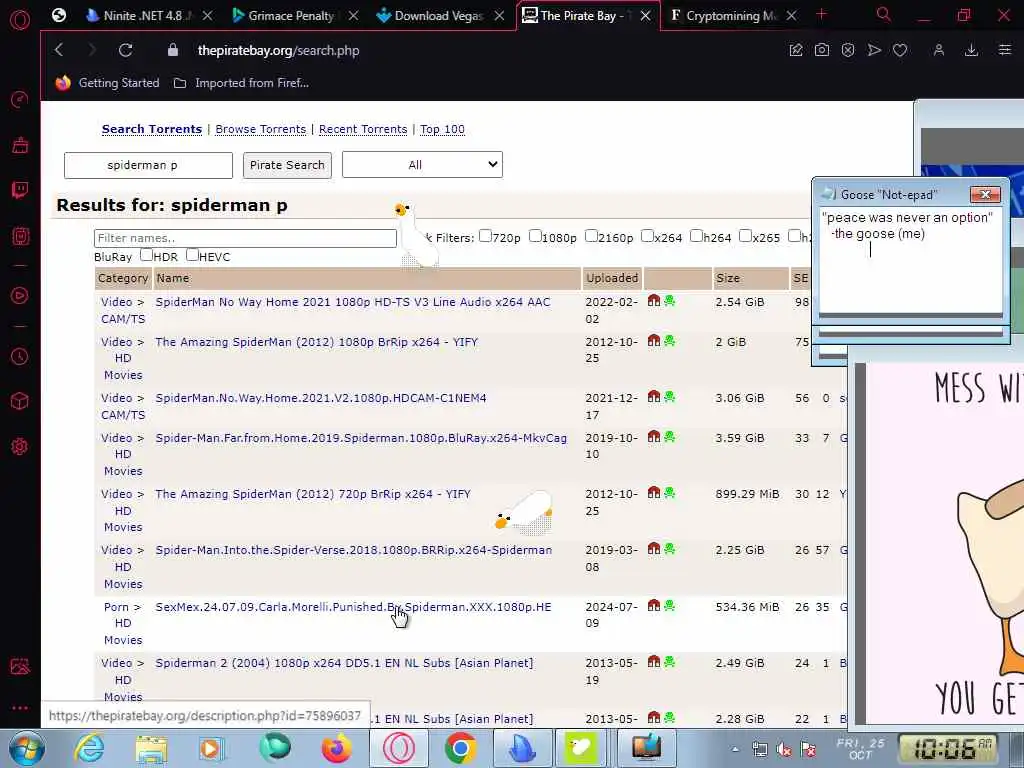Screen dimensions: 1024x768
Task: Open SpiderMan No Way Home 2021 HD-TS torrent
Action: pyautogui.click(x=353, y=302)
